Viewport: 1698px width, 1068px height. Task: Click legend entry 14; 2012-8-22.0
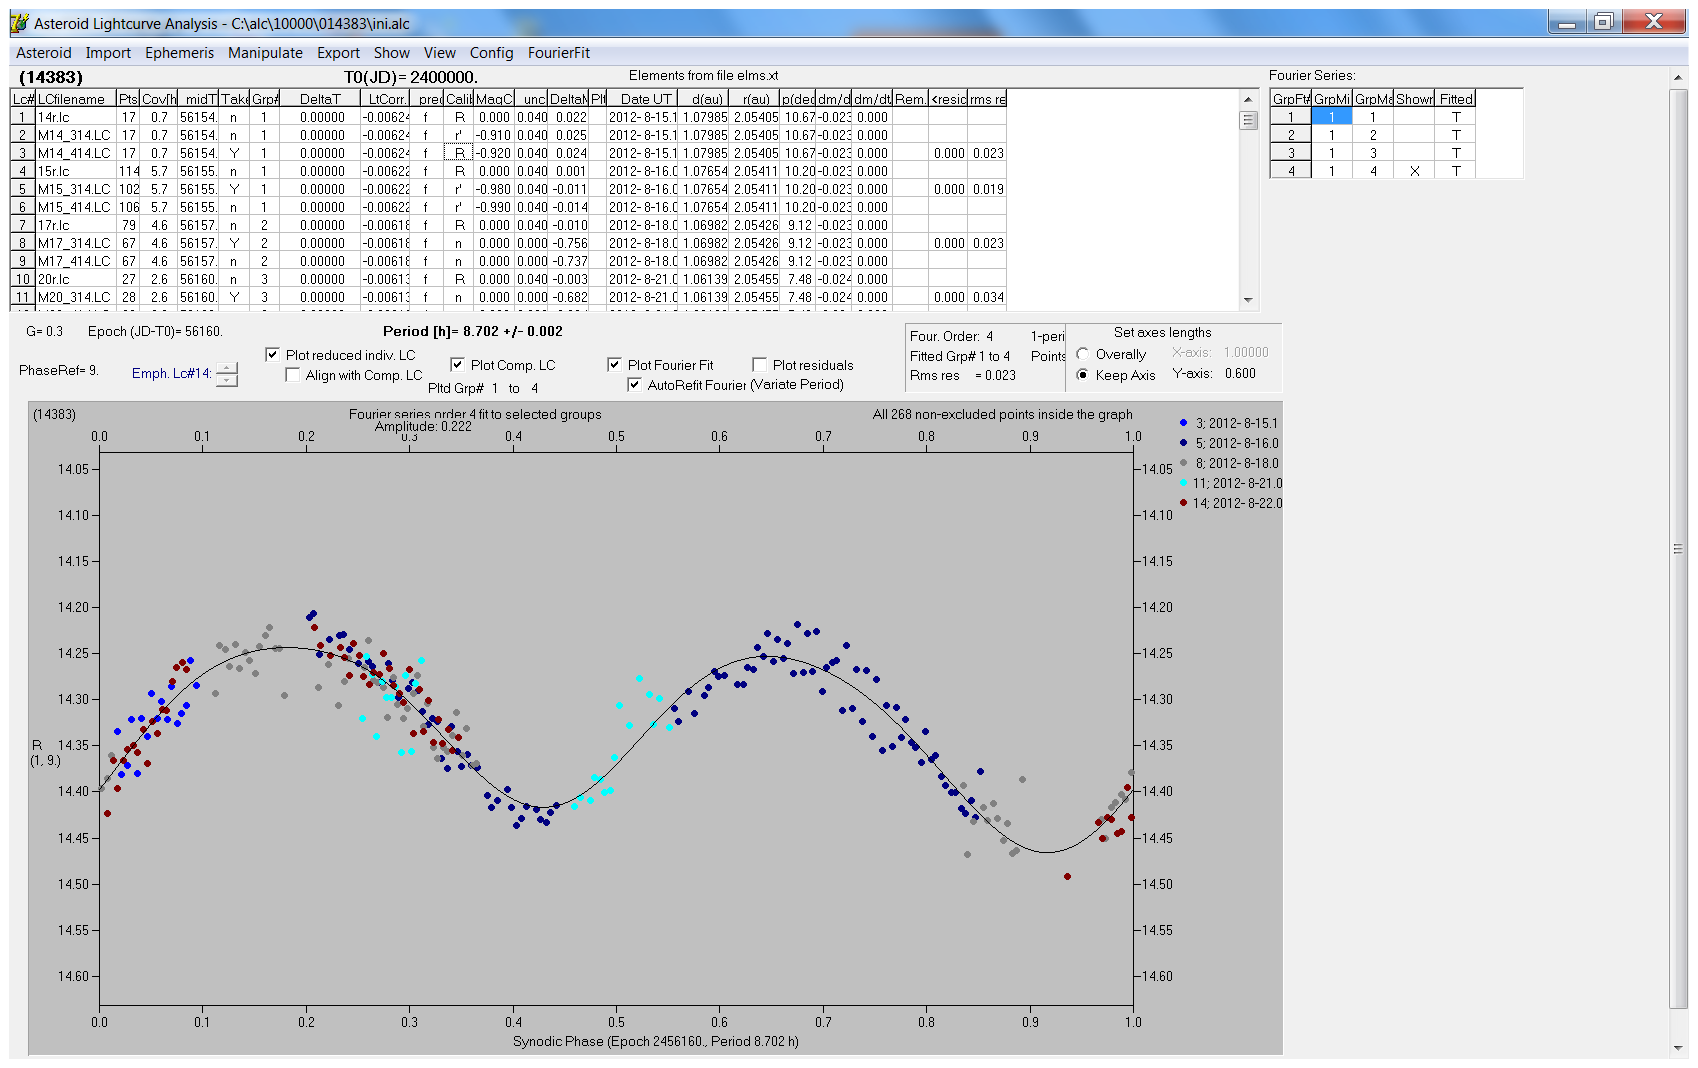[1230, 503]
